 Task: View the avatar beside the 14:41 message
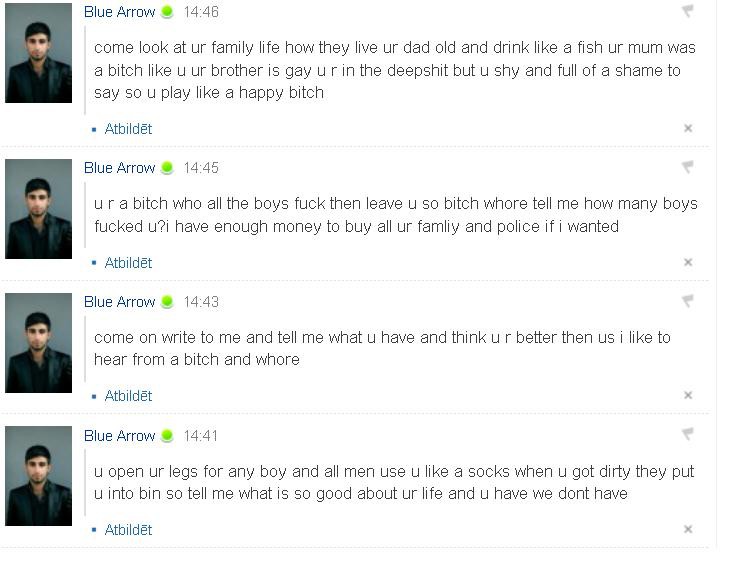[x=38, y=476]
